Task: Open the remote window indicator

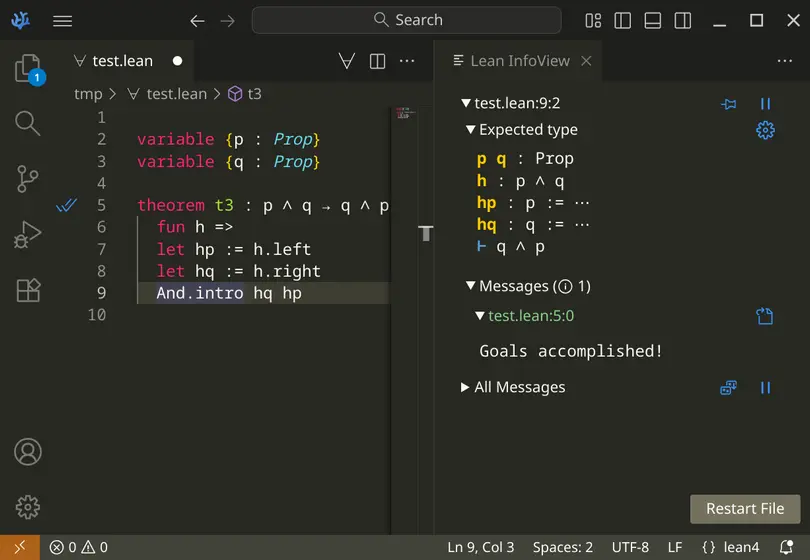Action: (x=20, y=547)
